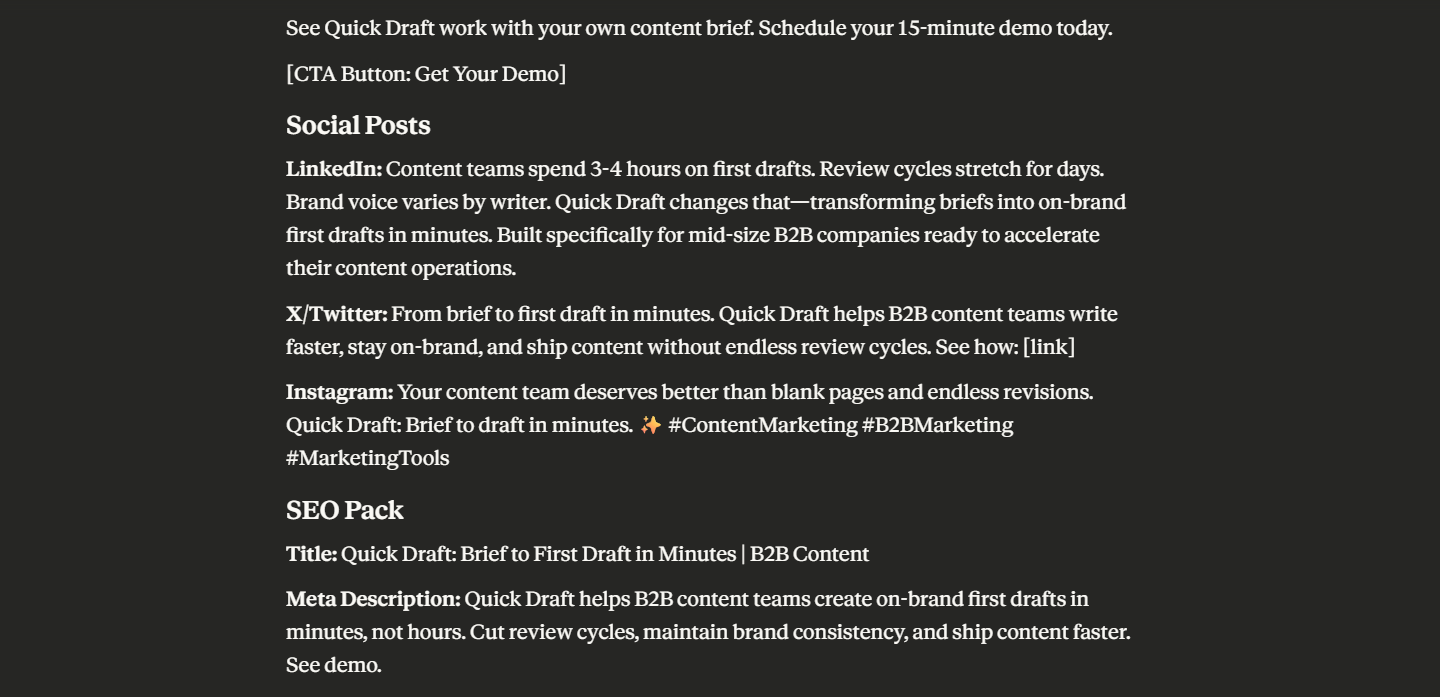Click the "SEO Pack" heading
Screen dimensions: 1440x697
(x=344, y=510)
